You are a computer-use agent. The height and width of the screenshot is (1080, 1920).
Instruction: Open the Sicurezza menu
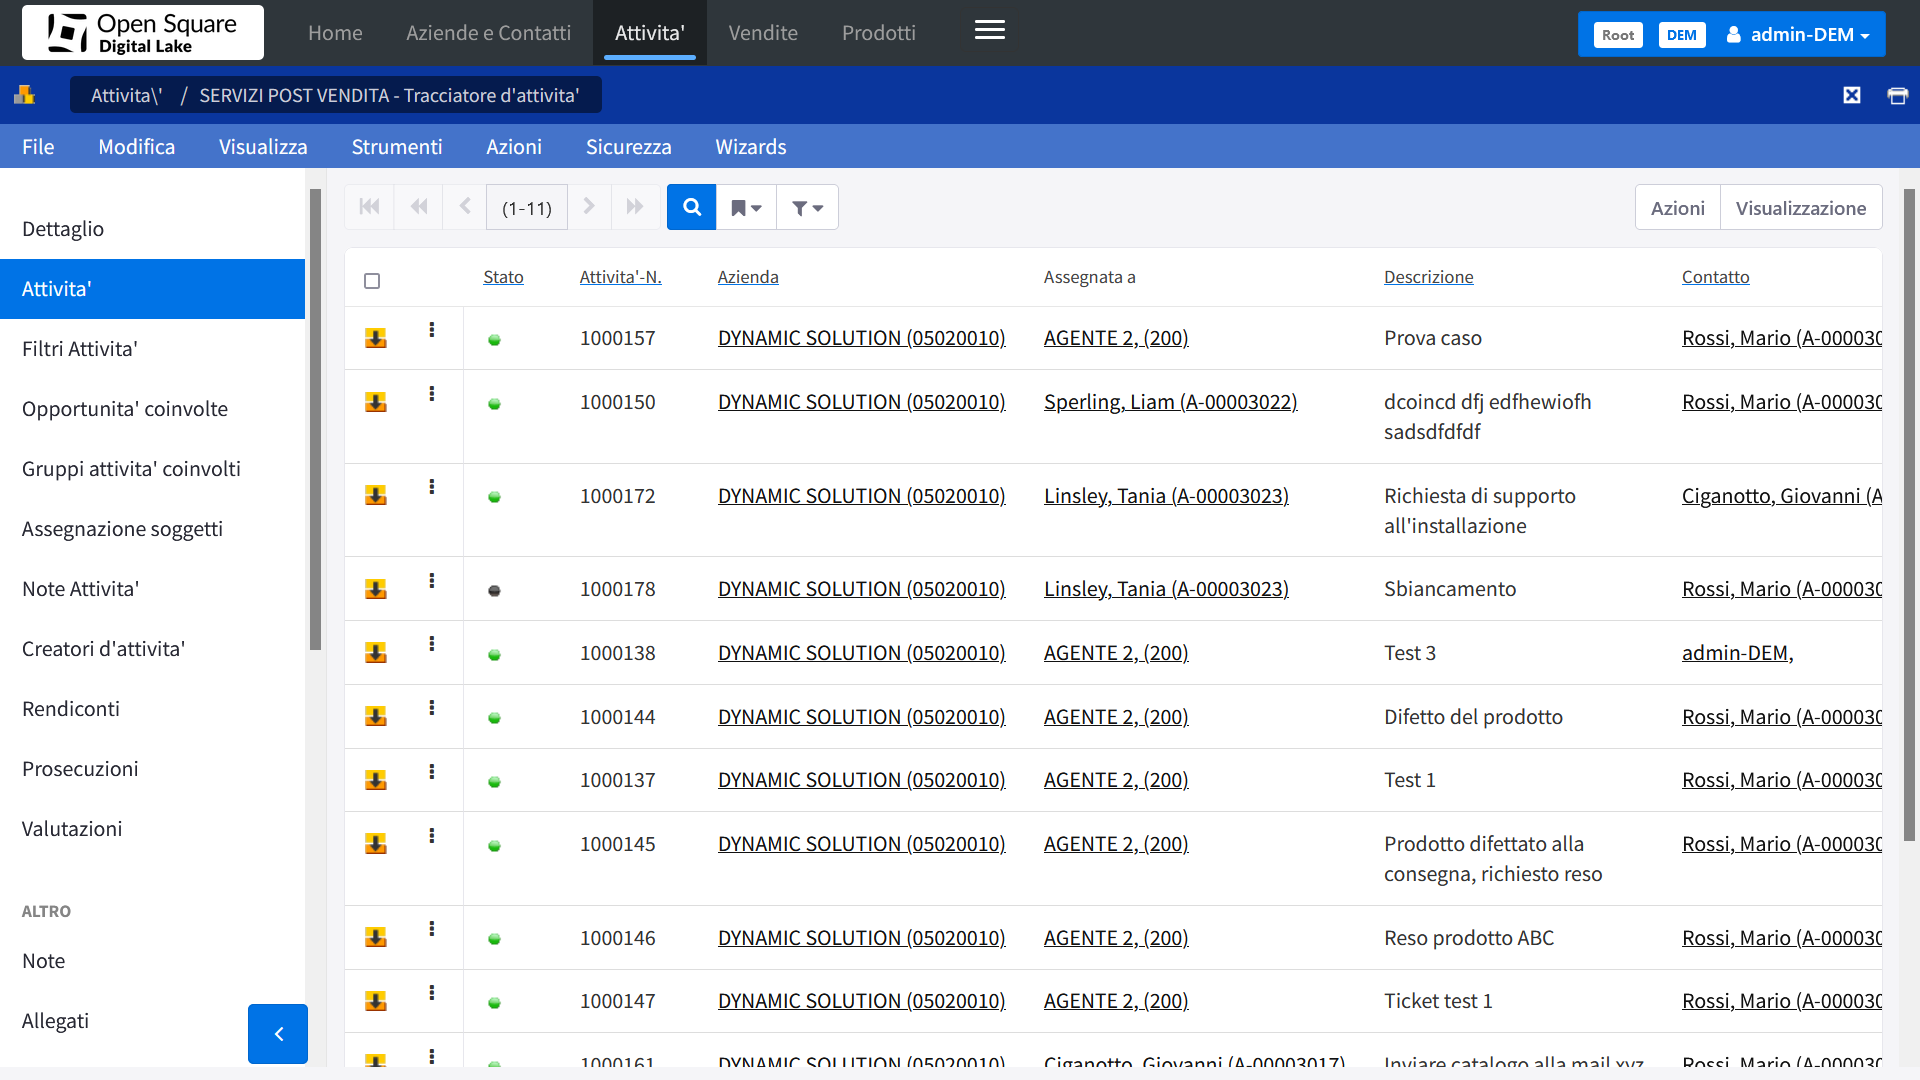pyautogui.click(x=628, y=146)
